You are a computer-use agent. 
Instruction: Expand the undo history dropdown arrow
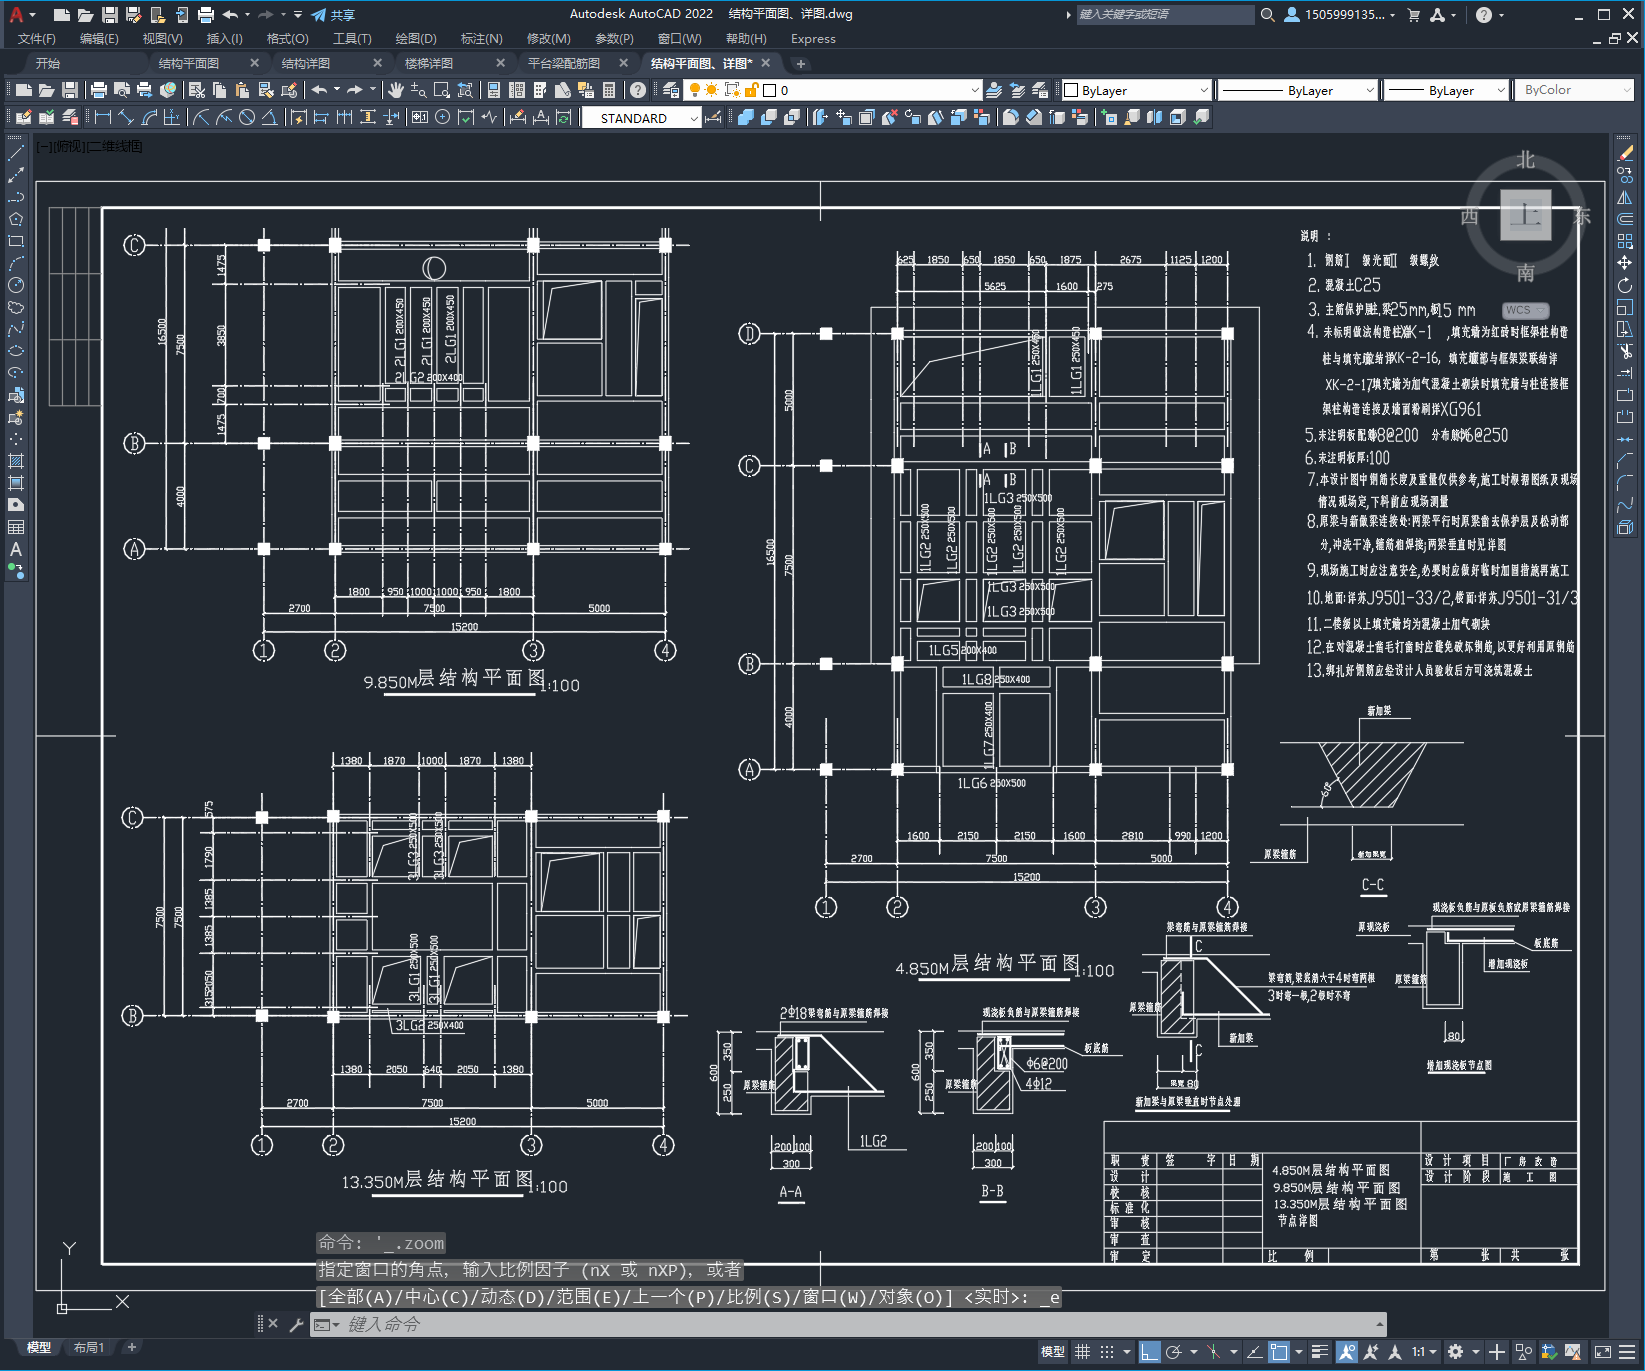[337, 90]
